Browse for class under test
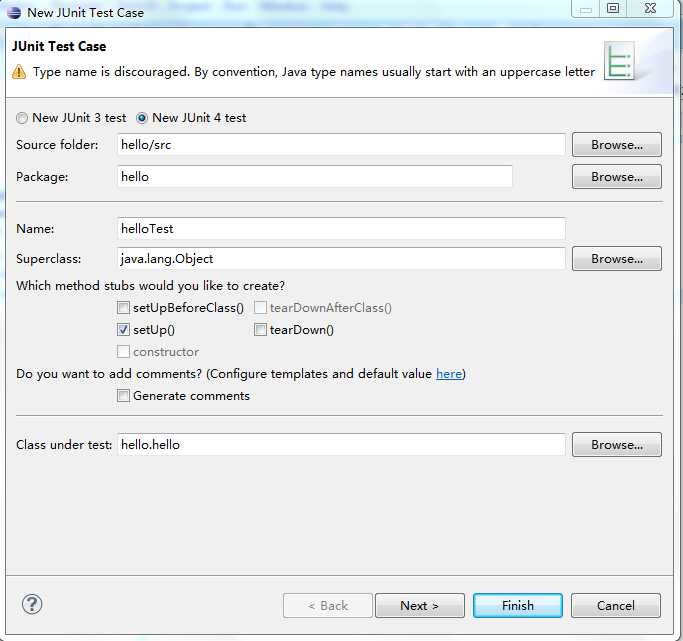The image size is (683, 641). [x=617, y=445]
